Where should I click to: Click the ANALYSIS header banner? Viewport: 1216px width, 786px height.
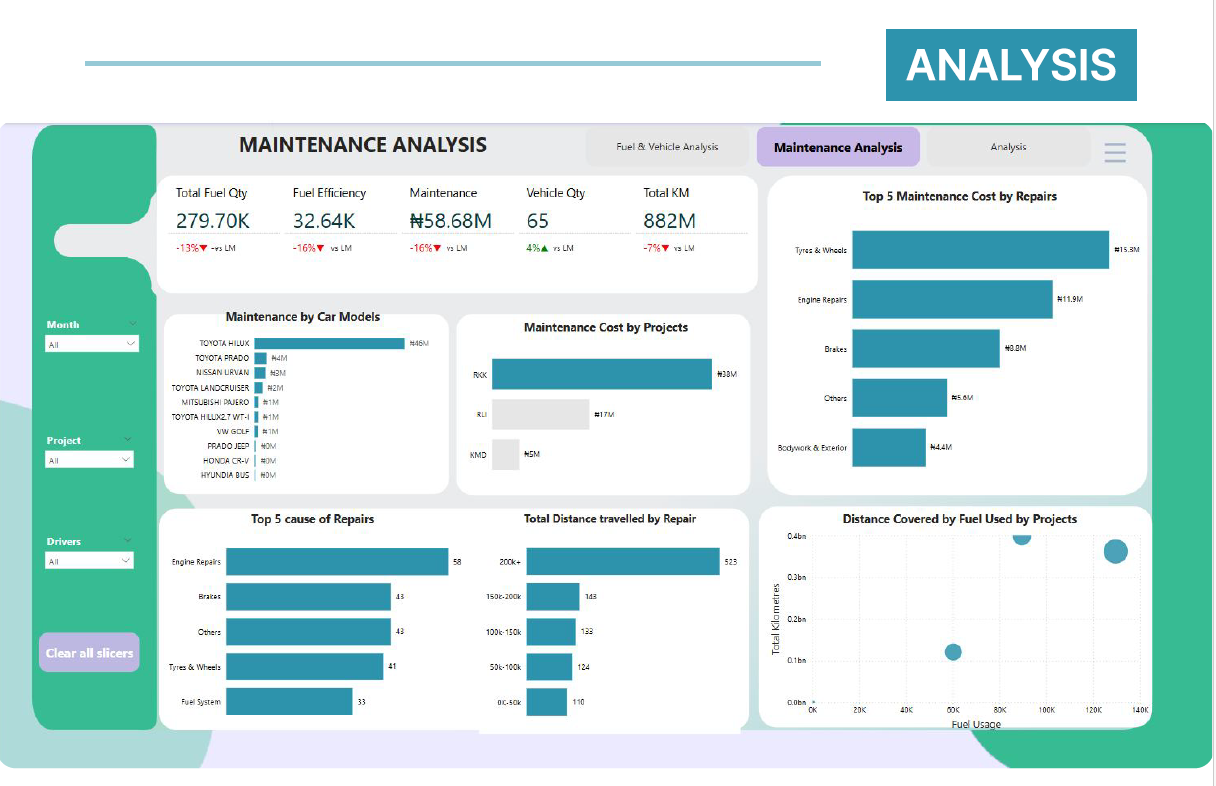(x=1011, y=65)
